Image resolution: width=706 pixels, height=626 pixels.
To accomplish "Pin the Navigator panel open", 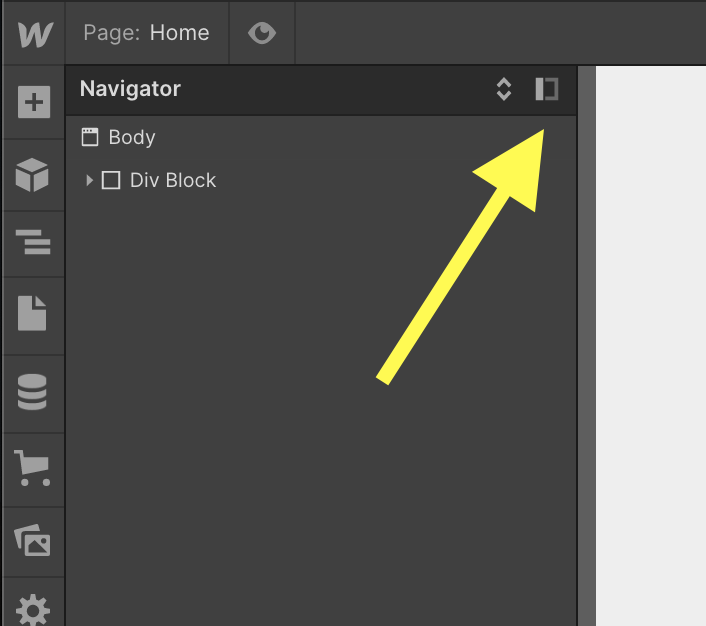I will click(546, 89).
